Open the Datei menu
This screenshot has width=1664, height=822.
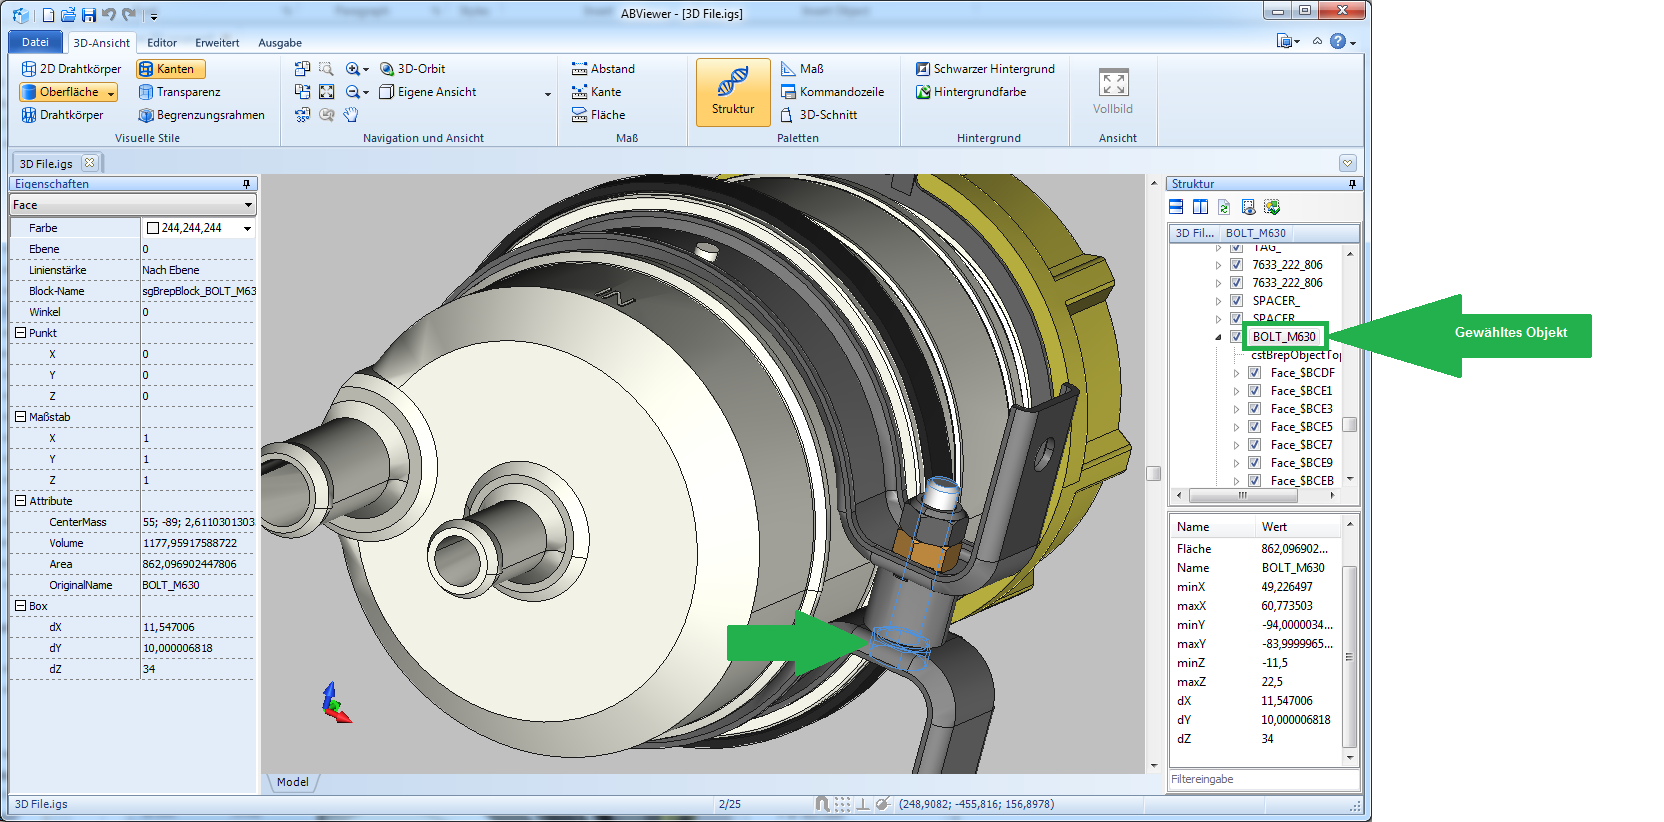click(x=35, y=42)
